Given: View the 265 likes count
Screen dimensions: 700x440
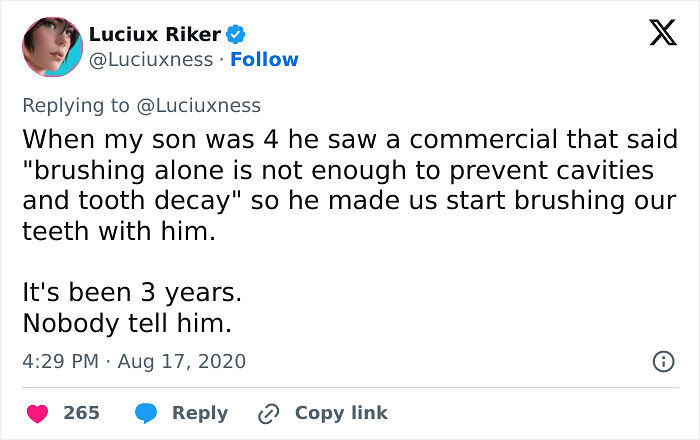Looking at the screenshot, I should point(80,413).
